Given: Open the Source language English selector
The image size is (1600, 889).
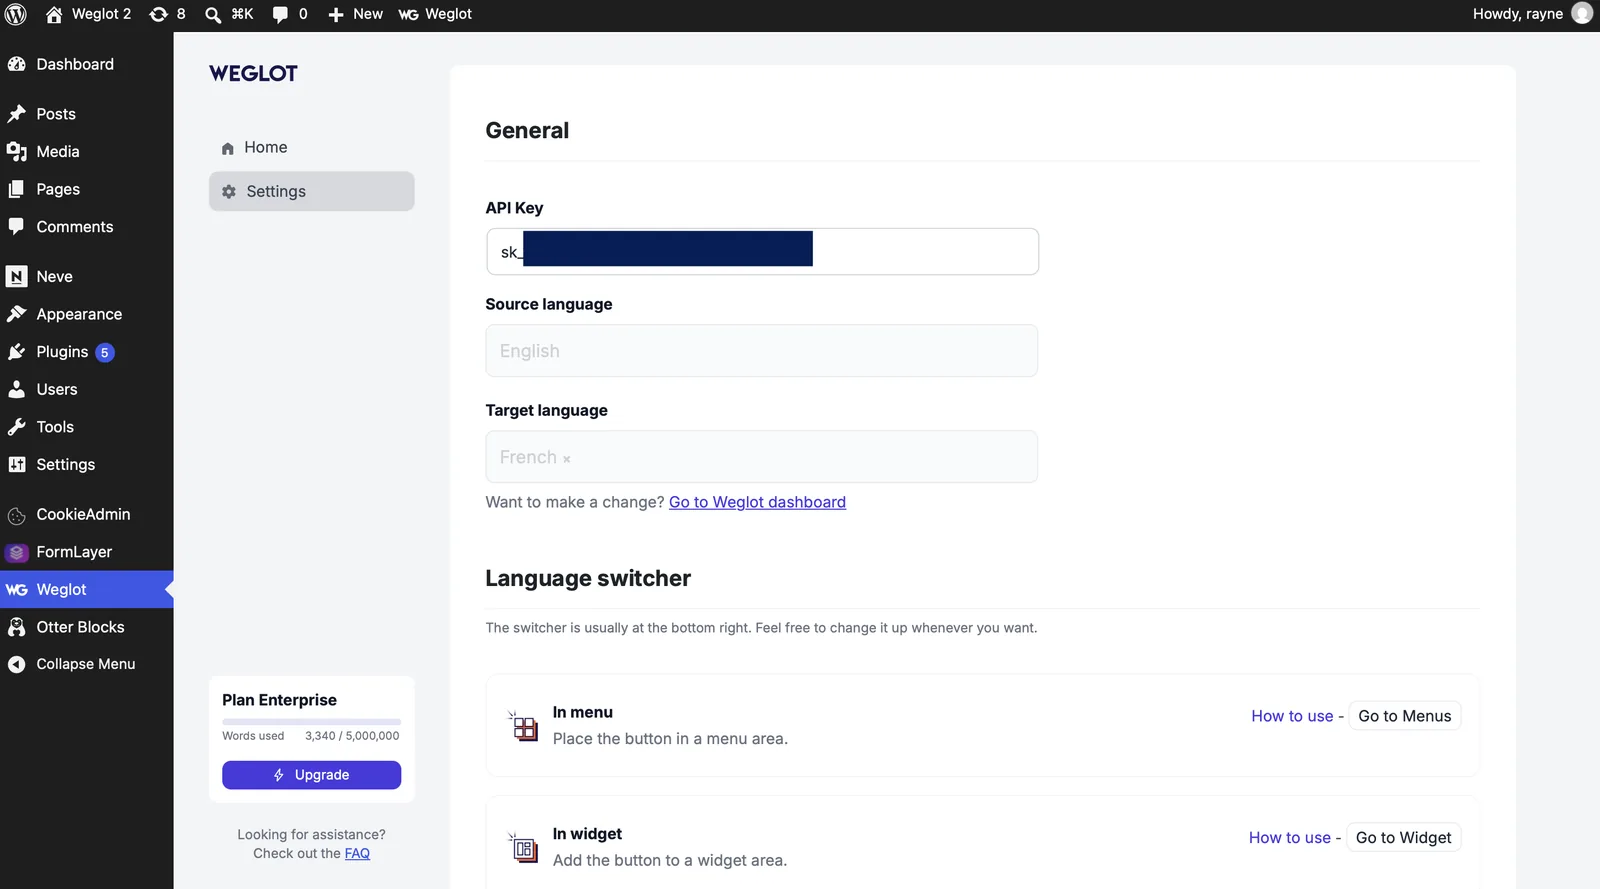Looking at the screenshot, I should click(762, 351).
